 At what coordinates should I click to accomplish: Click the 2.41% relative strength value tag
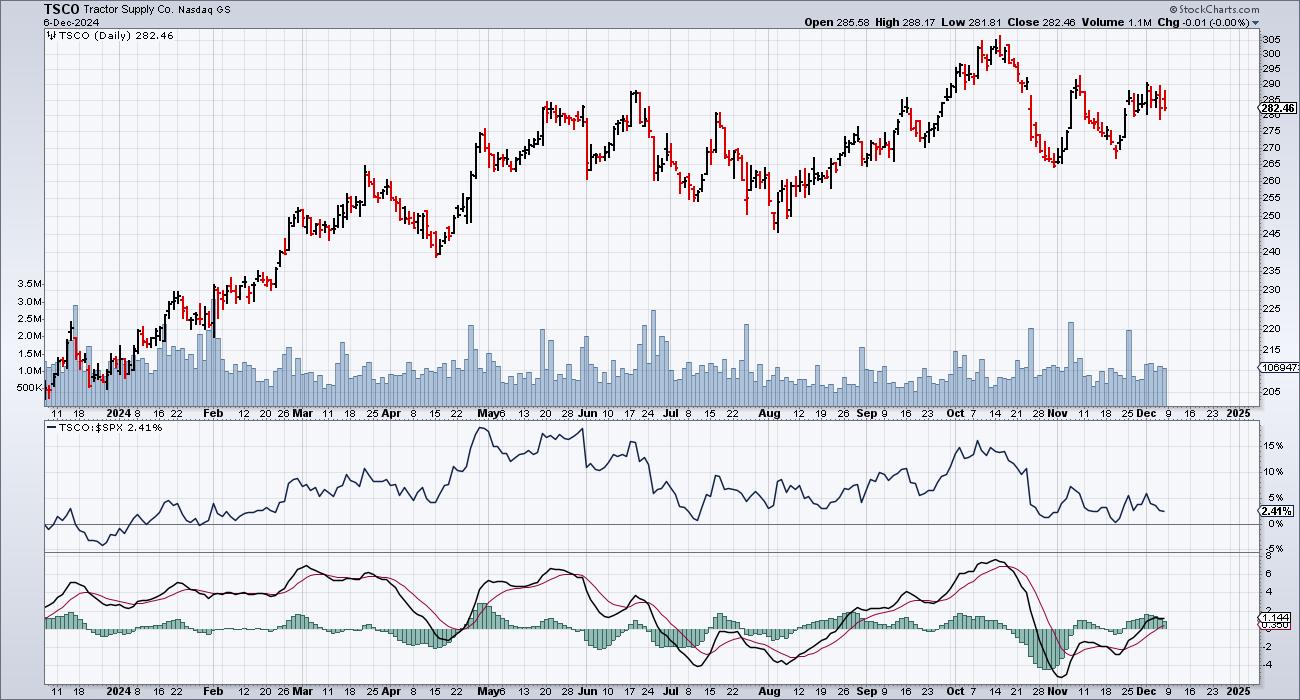coord(1274,510)
